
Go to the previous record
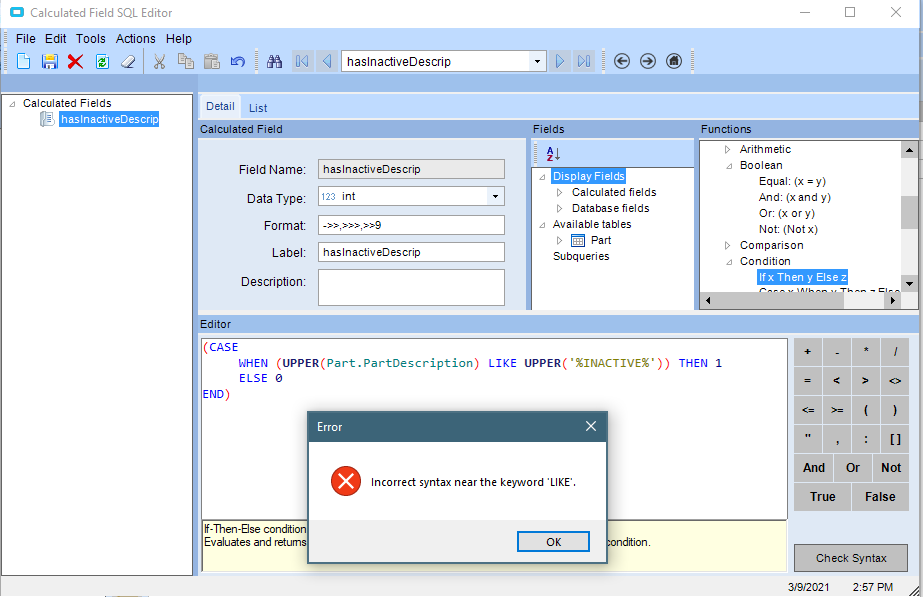click(x=327, y=61)
